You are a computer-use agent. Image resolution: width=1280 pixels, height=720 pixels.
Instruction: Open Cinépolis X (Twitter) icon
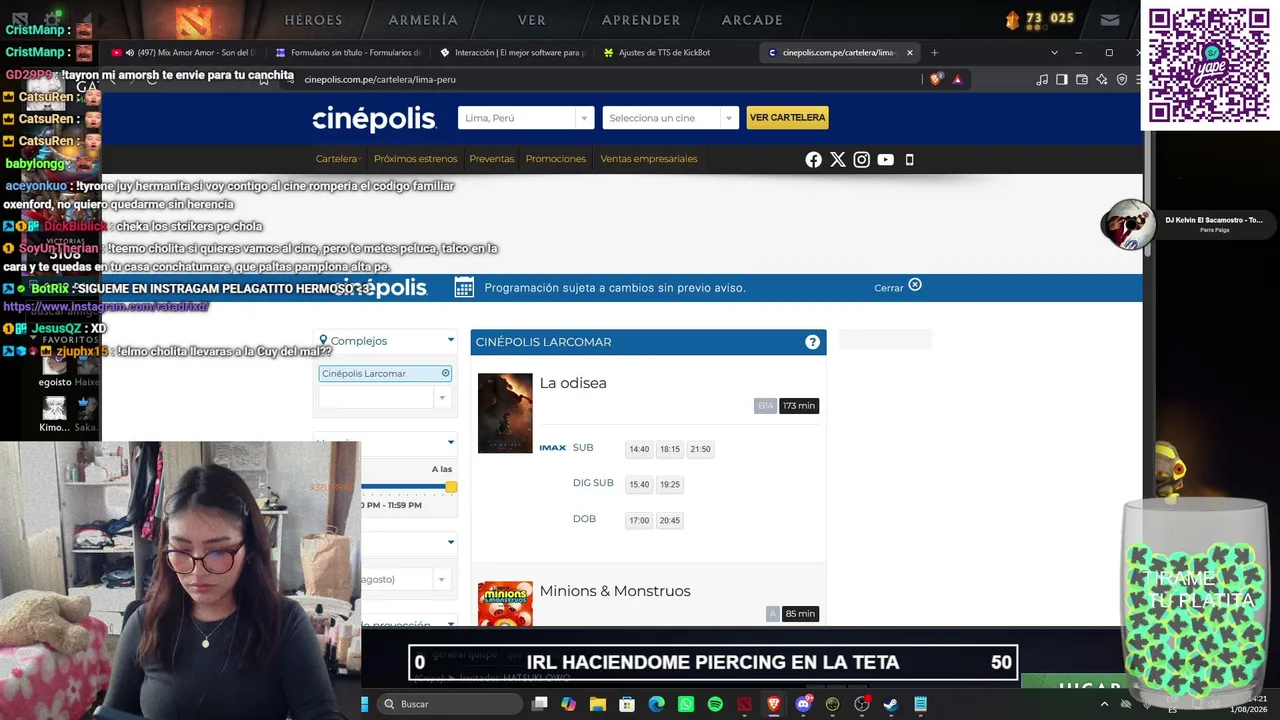[x=838, y=159]
